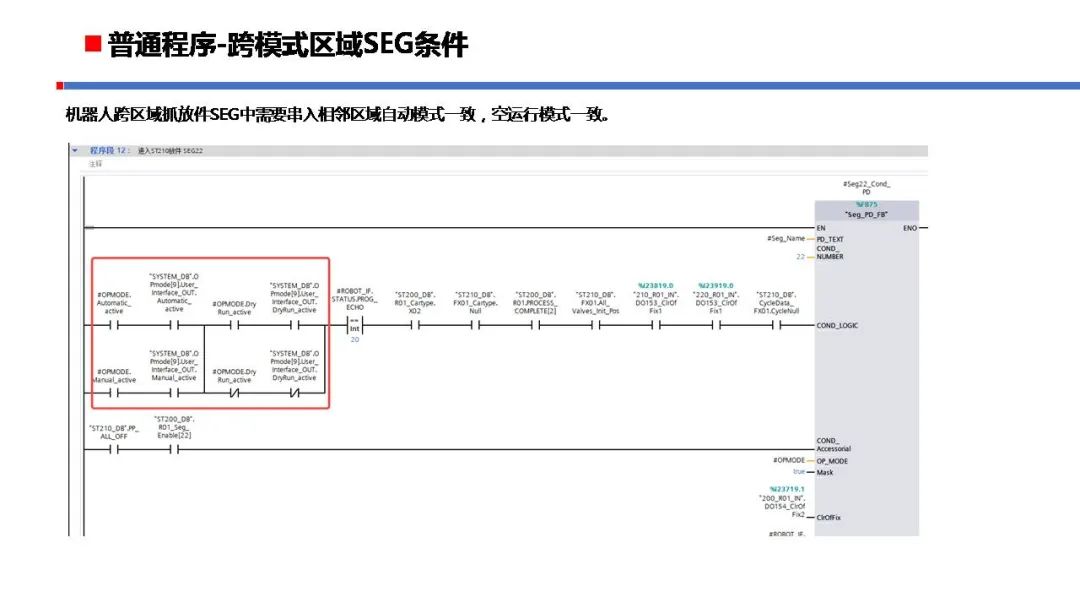Viewport: 1080px width, 608px height.
Task: Collapse Network 12 using its disclosure triangle
Action: click(x=73, y=148)
